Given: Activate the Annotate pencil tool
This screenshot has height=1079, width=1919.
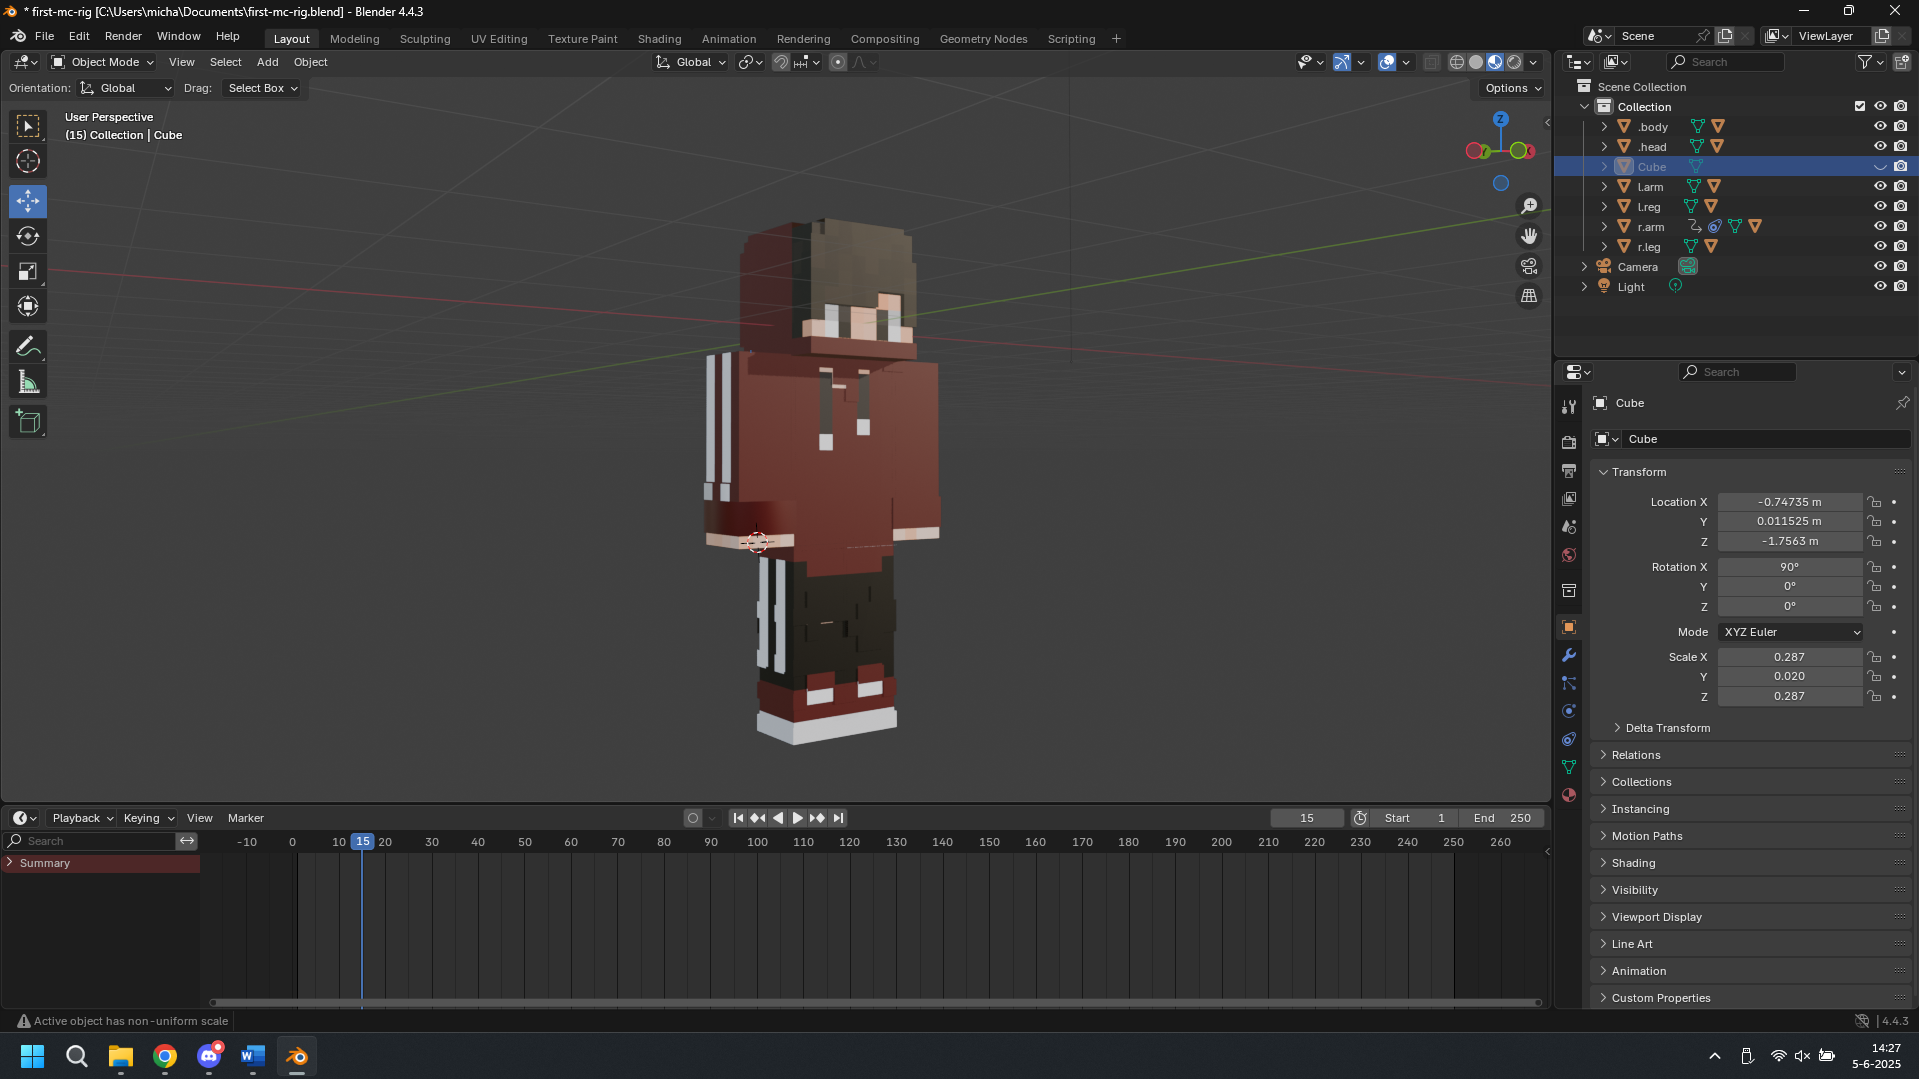Looking at the screenshot, I should pos(28,347).
